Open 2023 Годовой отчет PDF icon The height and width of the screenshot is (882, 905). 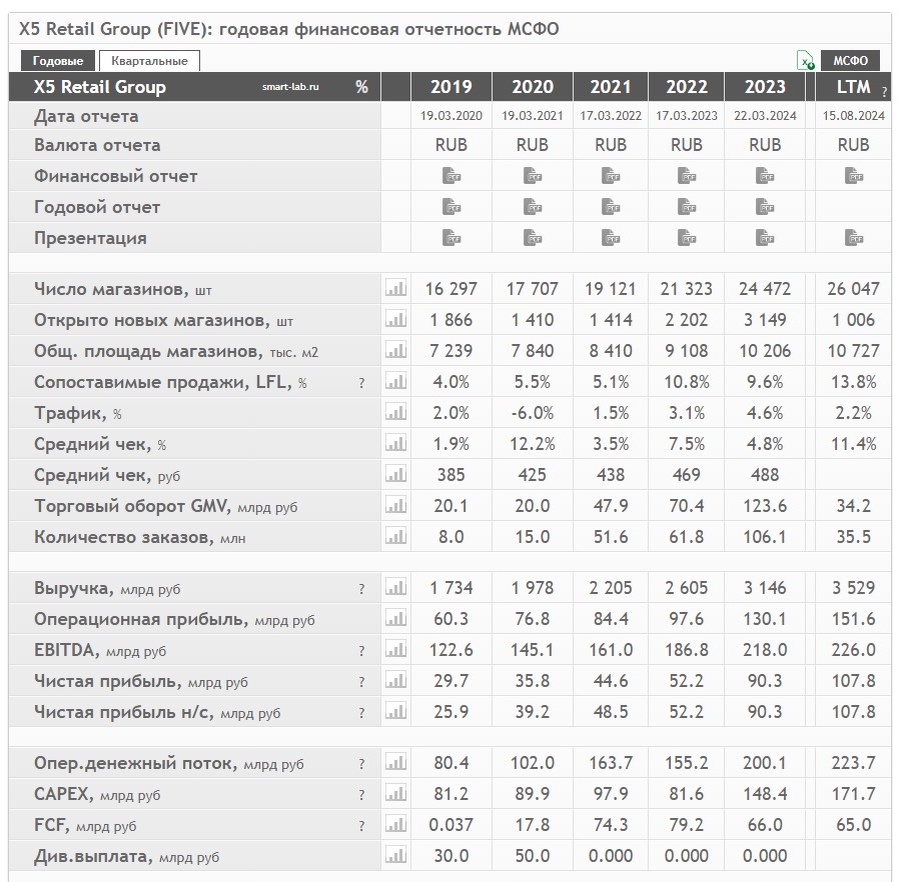pos(765,207)
